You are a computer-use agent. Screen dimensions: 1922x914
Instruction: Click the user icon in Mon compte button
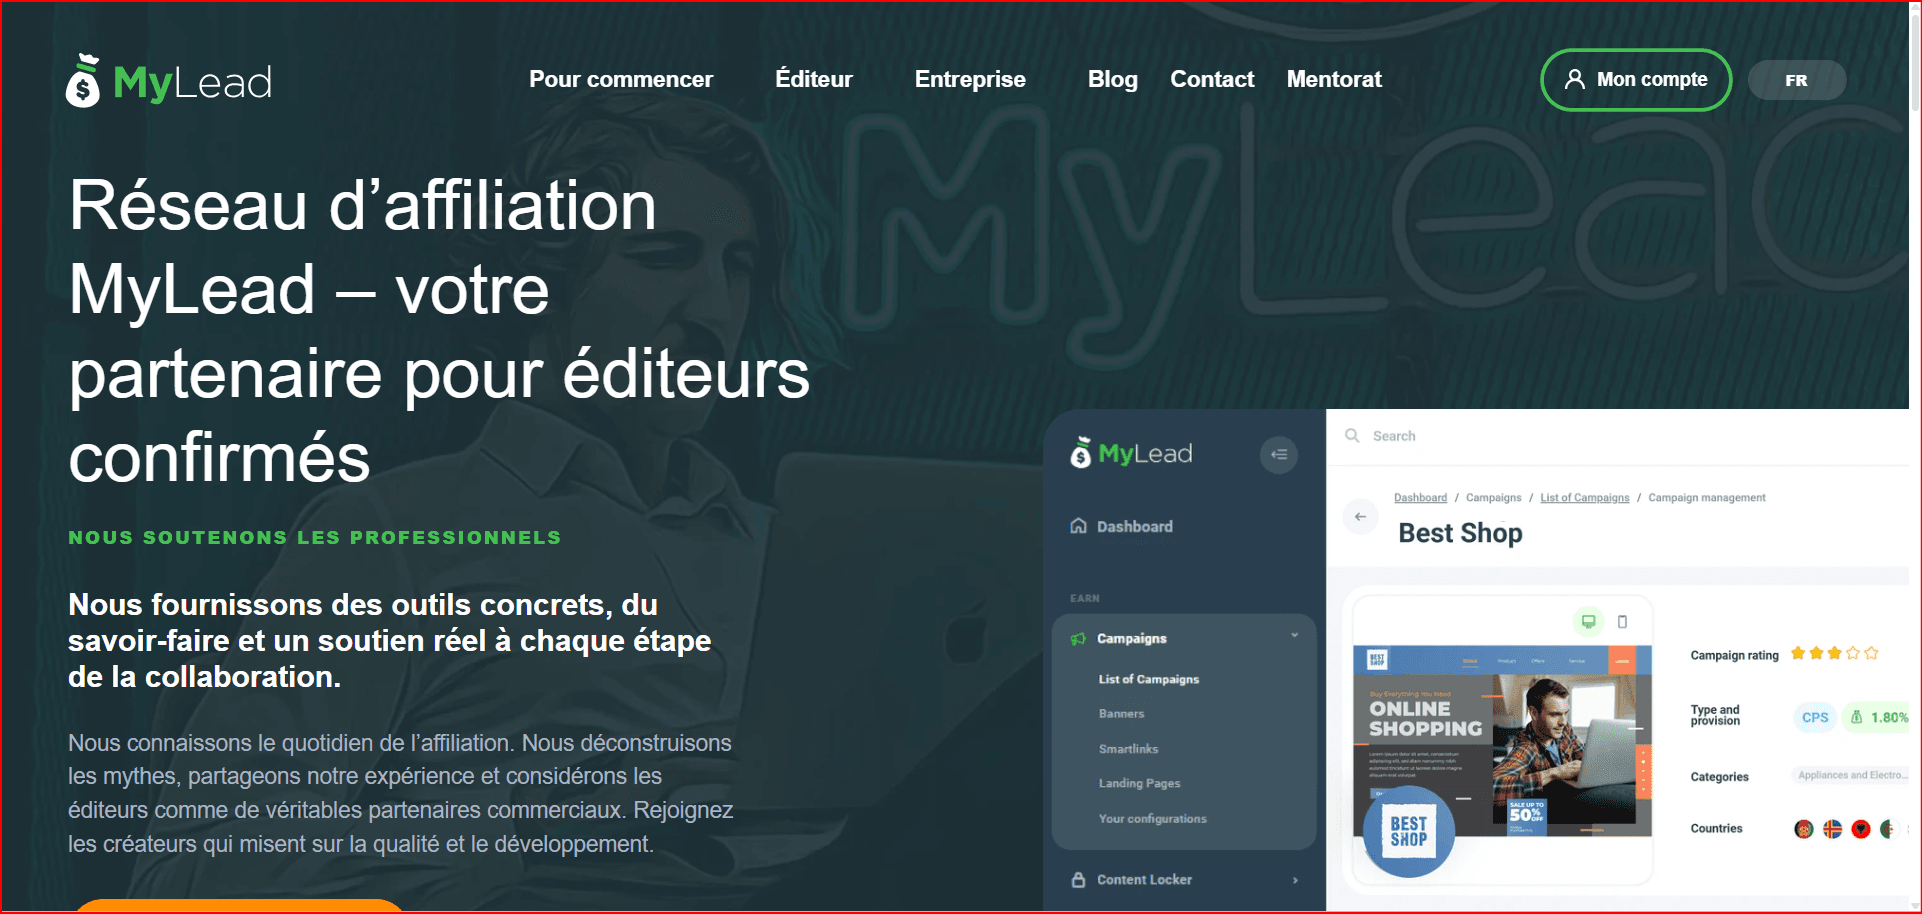[1574, 79]
